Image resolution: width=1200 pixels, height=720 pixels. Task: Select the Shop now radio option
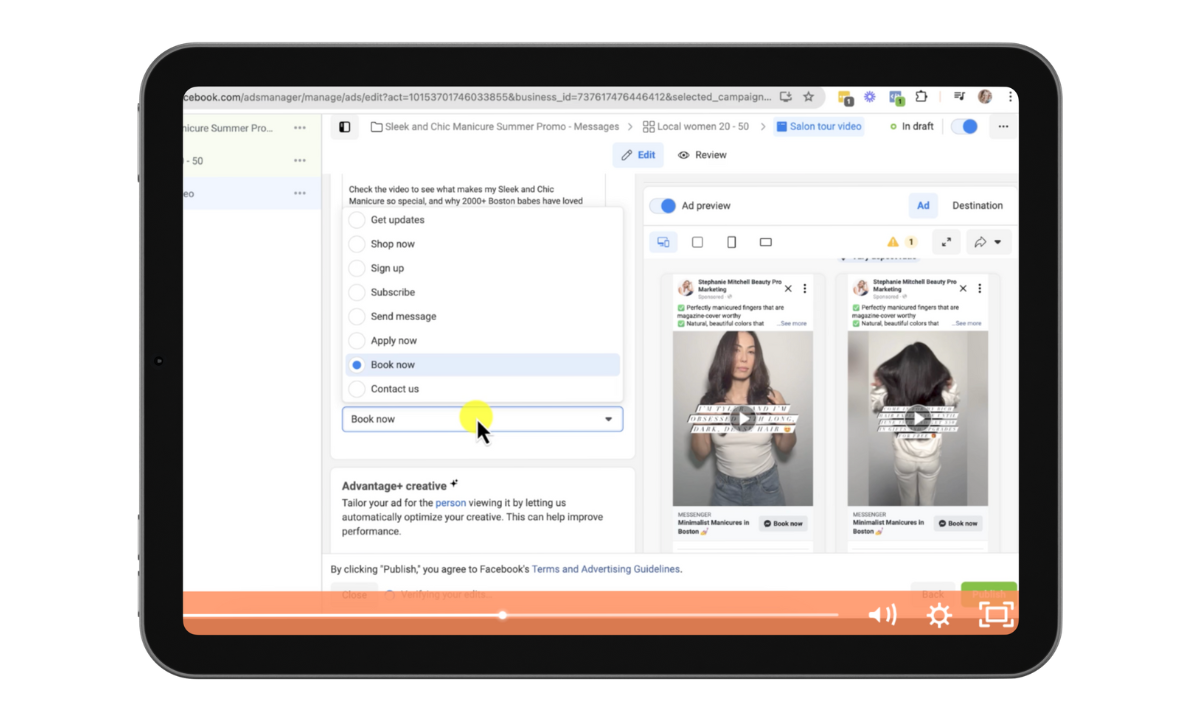click(x=357, y=244)
